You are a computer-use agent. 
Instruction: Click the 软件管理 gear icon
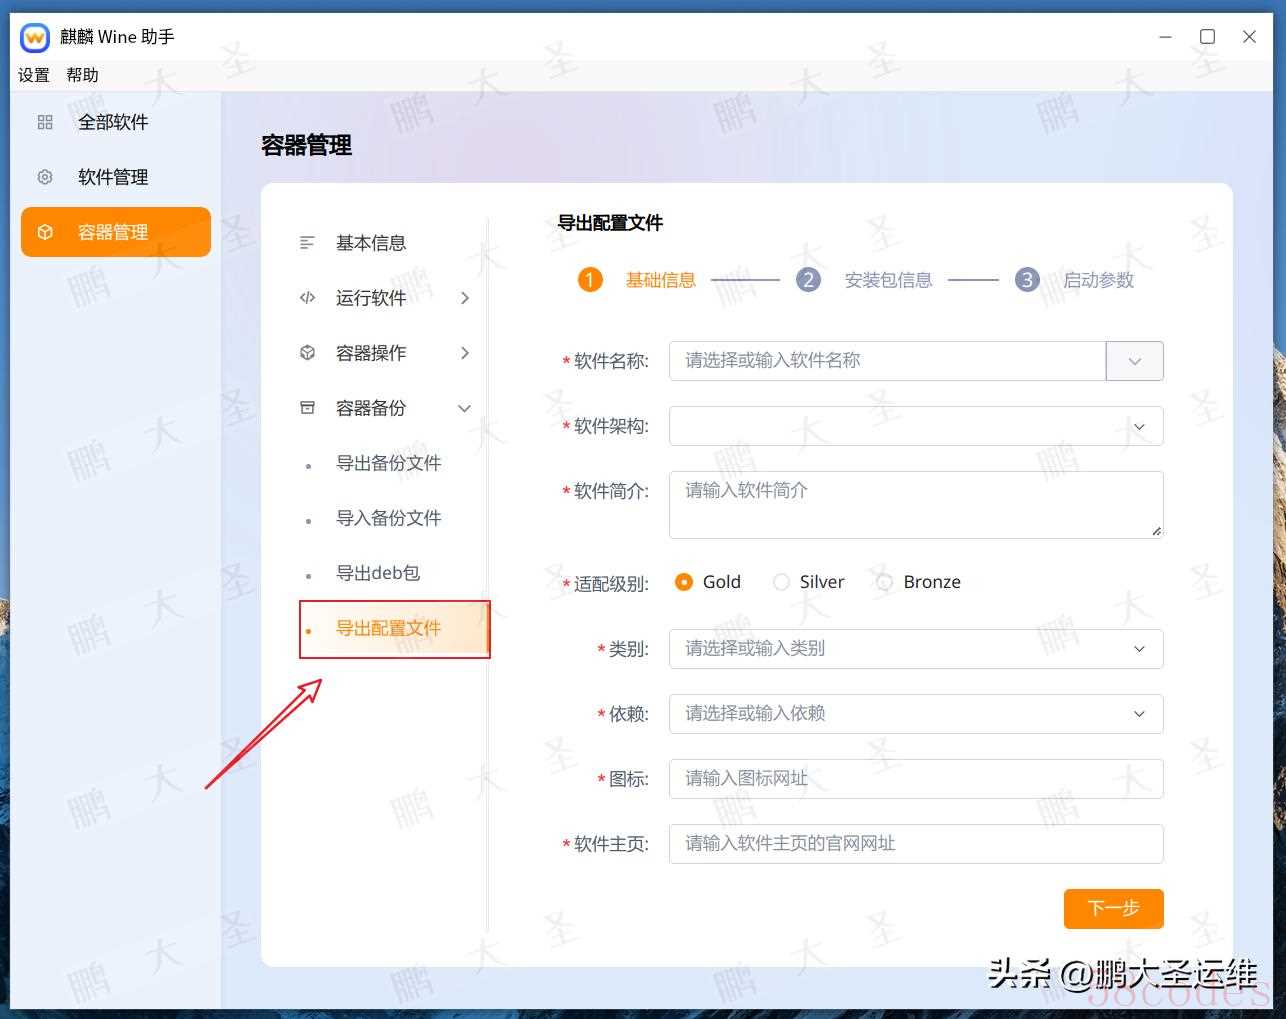tap(45, 177)
